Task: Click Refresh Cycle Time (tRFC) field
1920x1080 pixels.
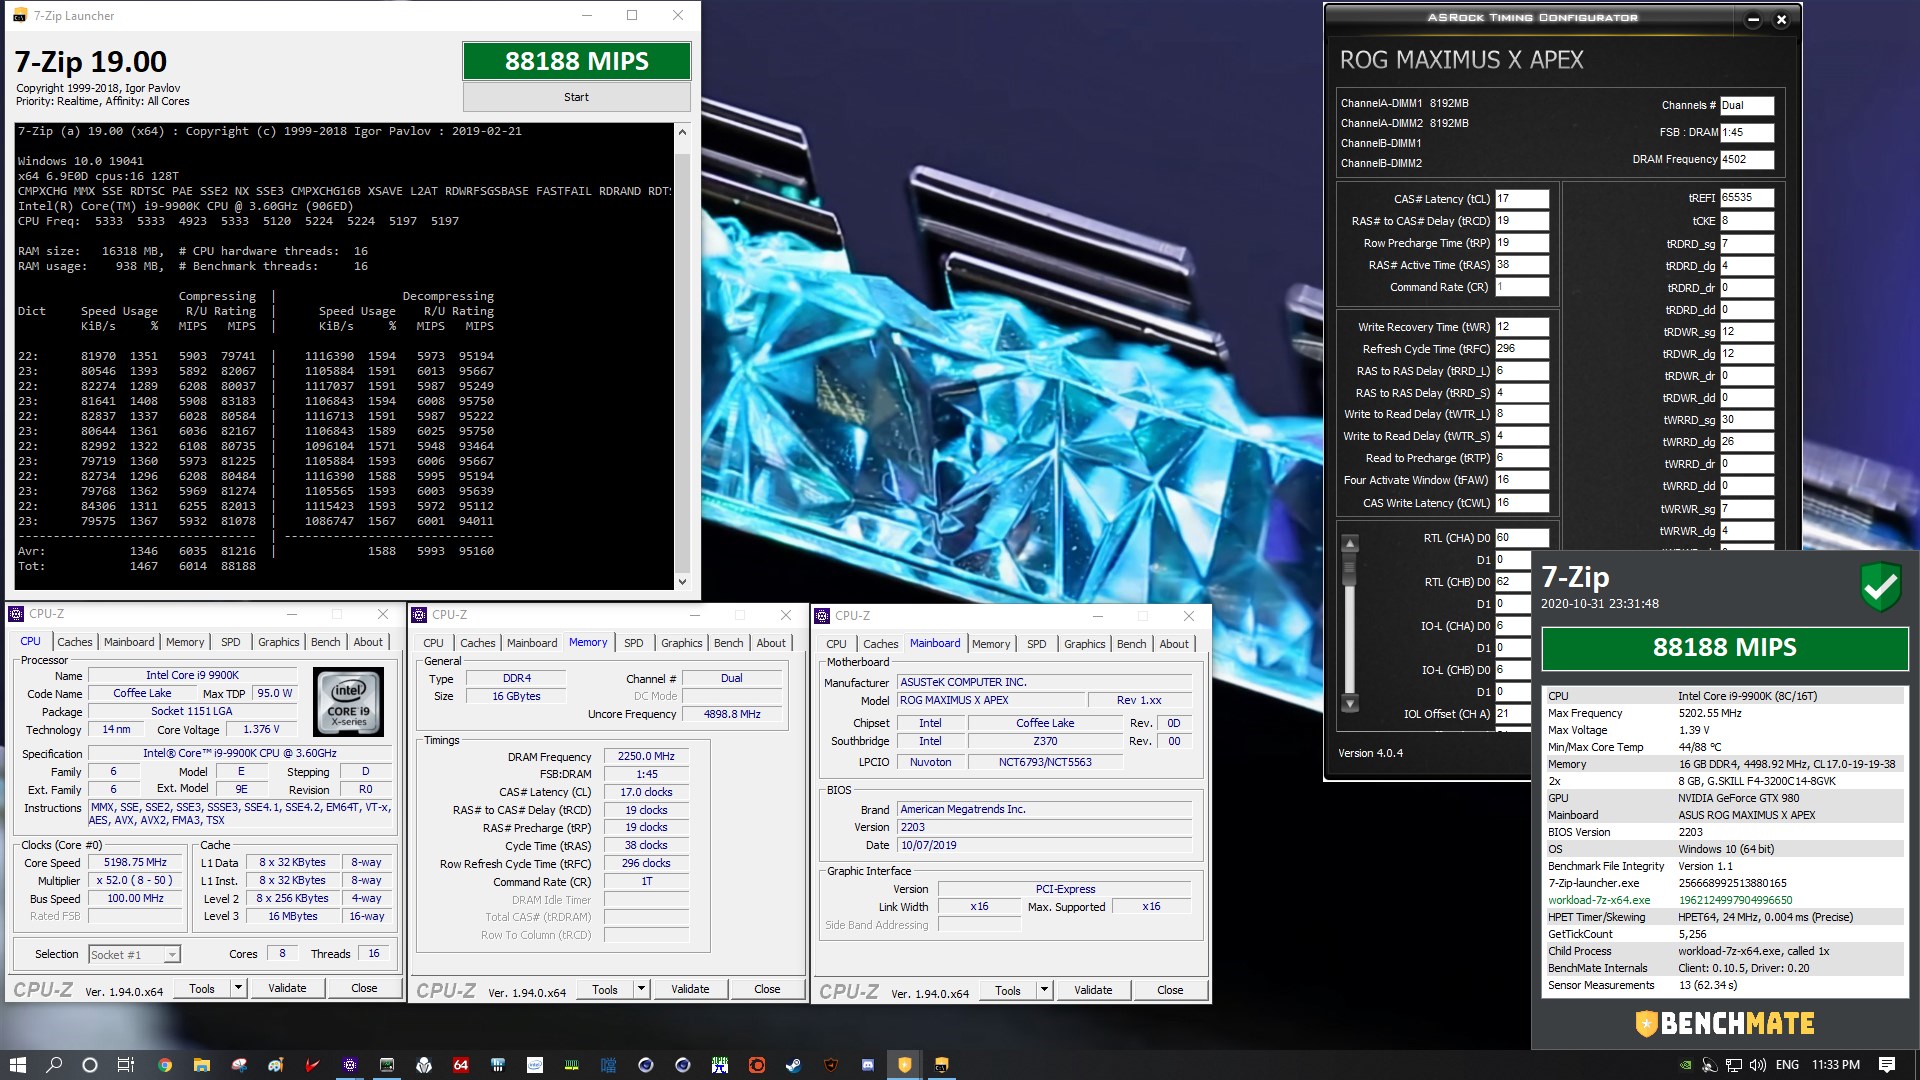Action: pos(1522,349)
